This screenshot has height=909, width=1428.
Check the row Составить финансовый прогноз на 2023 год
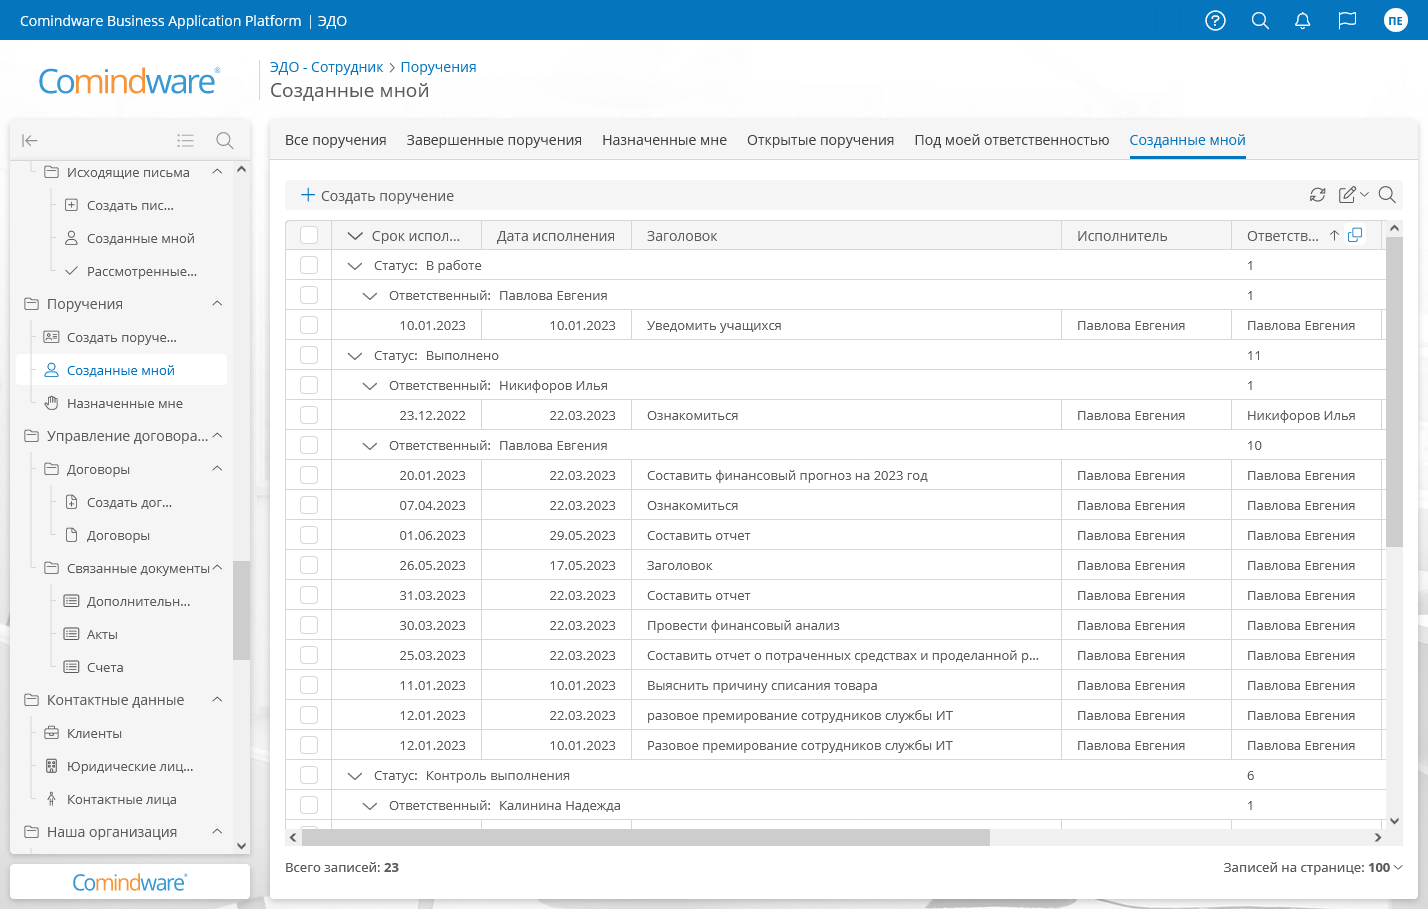click(309, 475)
